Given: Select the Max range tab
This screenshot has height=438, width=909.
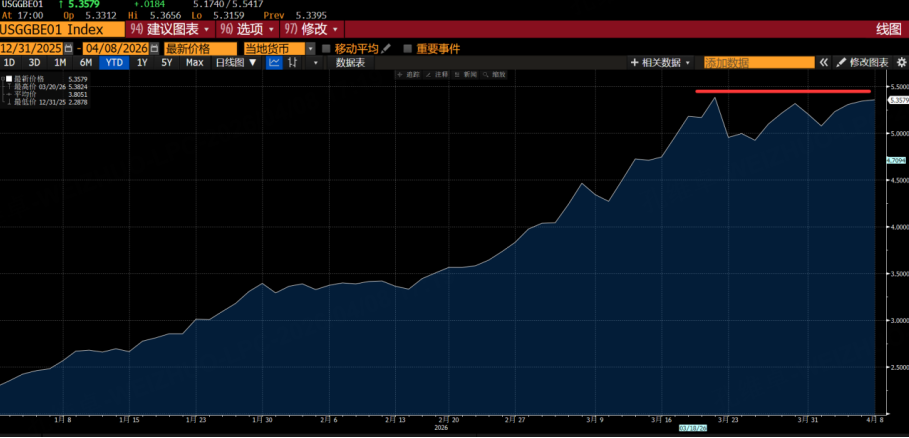Looking at the screenshot, I should click(x=195, y=63).
